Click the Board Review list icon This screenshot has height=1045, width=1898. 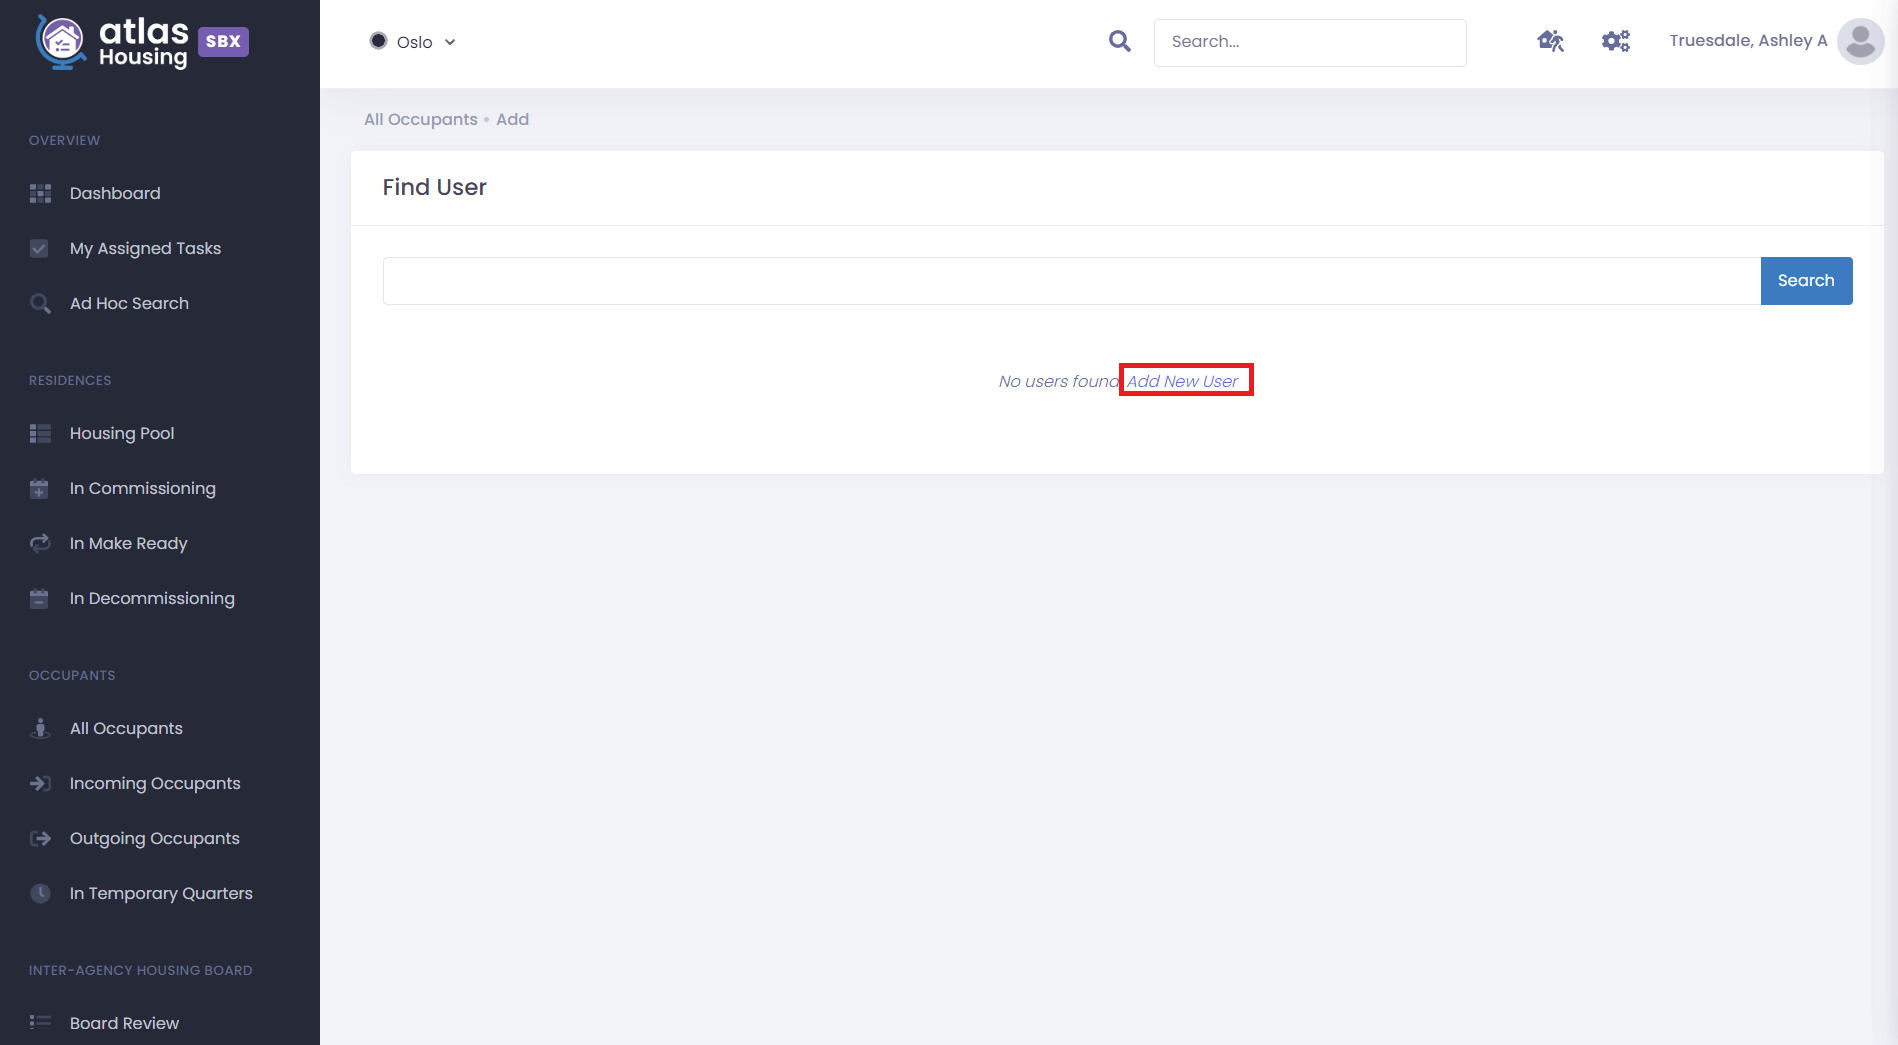click(x=40, y=1022)
